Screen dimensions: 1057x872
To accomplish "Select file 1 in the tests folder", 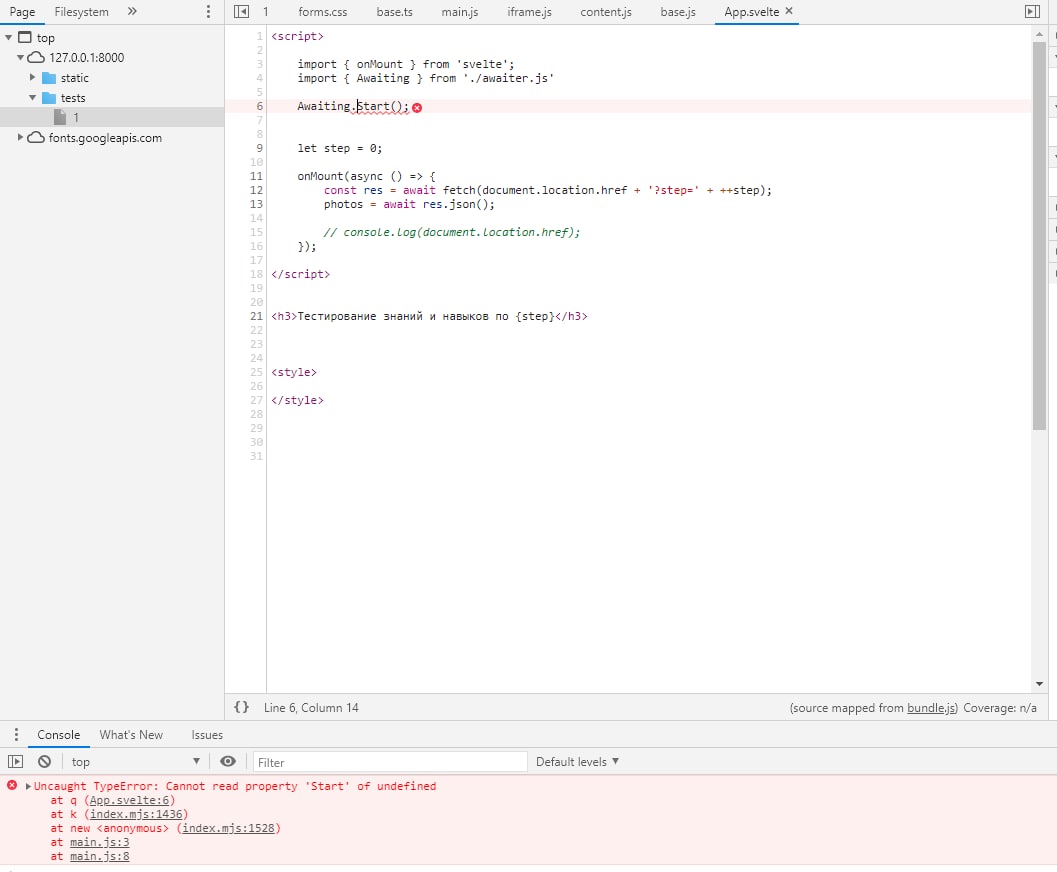I will click(x=112, y=117).
